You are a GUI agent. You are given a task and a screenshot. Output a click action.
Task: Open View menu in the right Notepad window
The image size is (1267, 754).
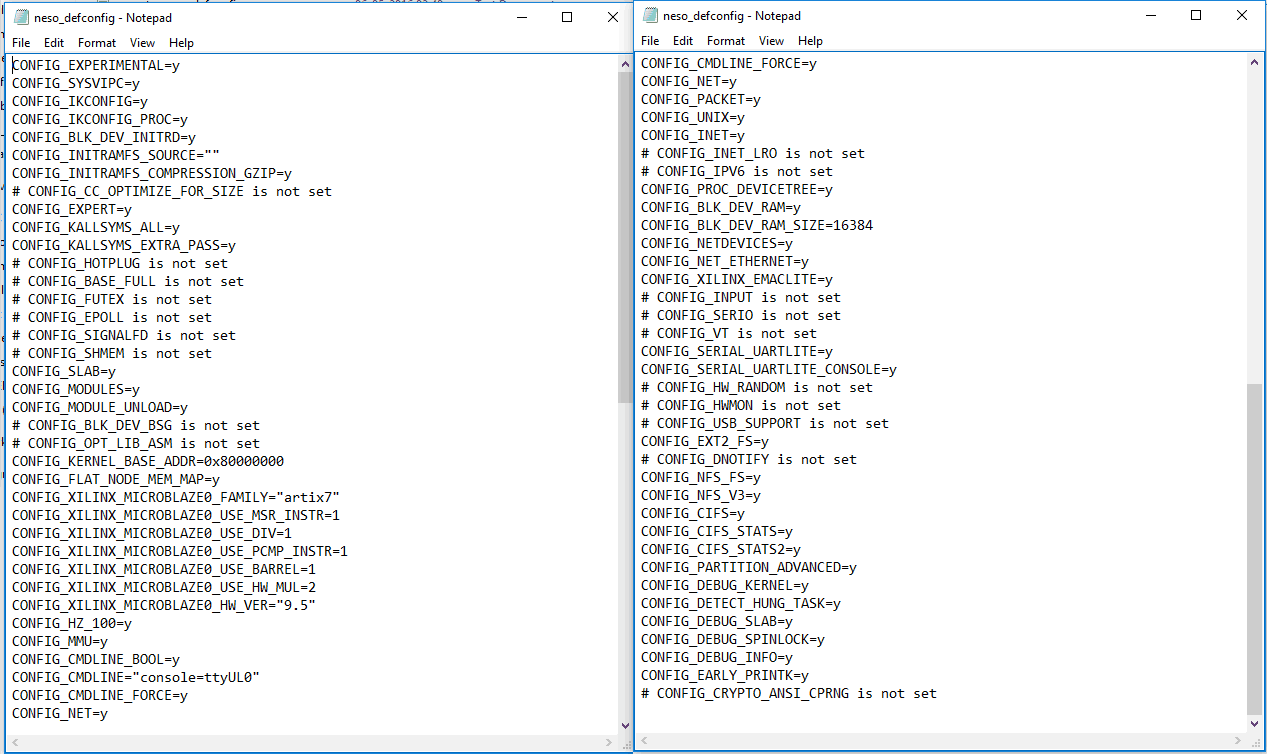[771, 41]
